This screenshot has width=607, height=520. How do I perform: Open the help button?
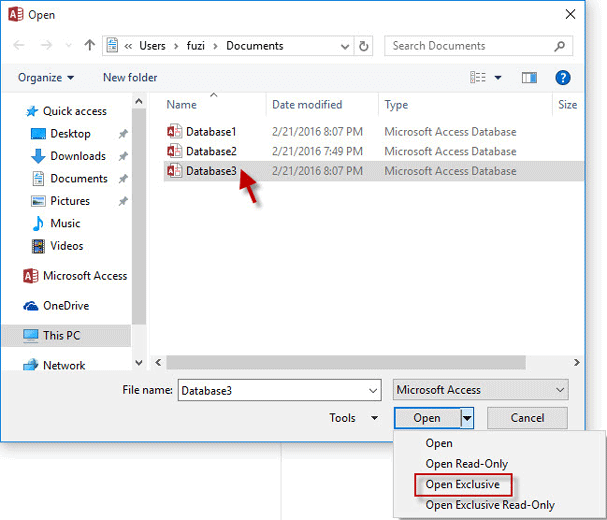tap(562, 77)
